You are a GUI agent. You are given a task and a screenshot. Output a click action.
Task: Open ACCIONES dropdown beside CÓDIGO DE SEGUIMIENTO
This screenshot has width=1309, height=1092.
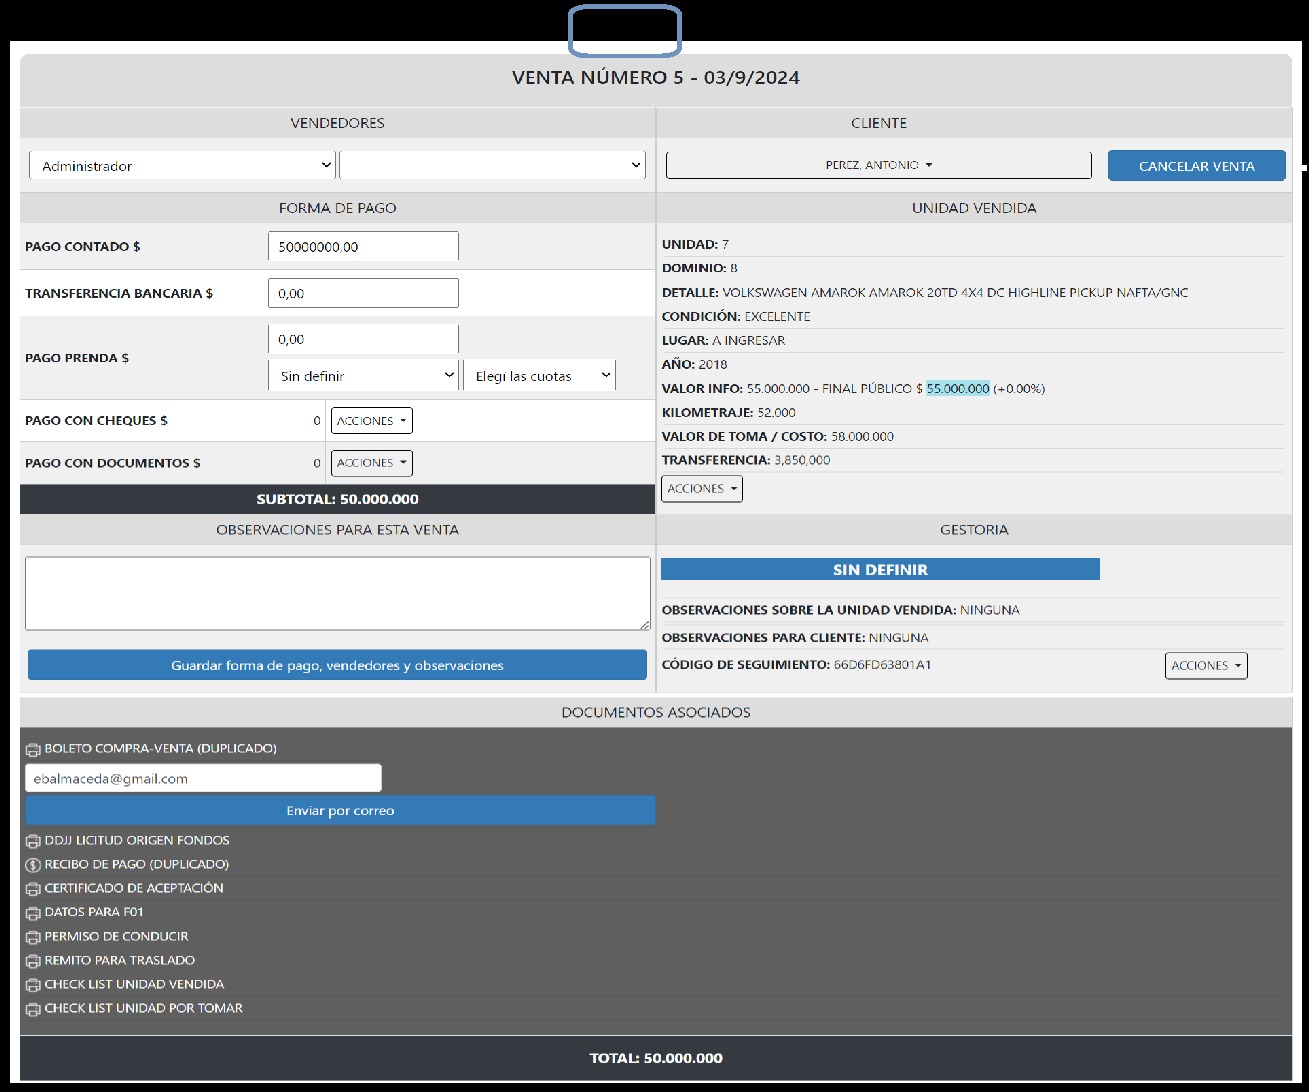coord(1206,666)
